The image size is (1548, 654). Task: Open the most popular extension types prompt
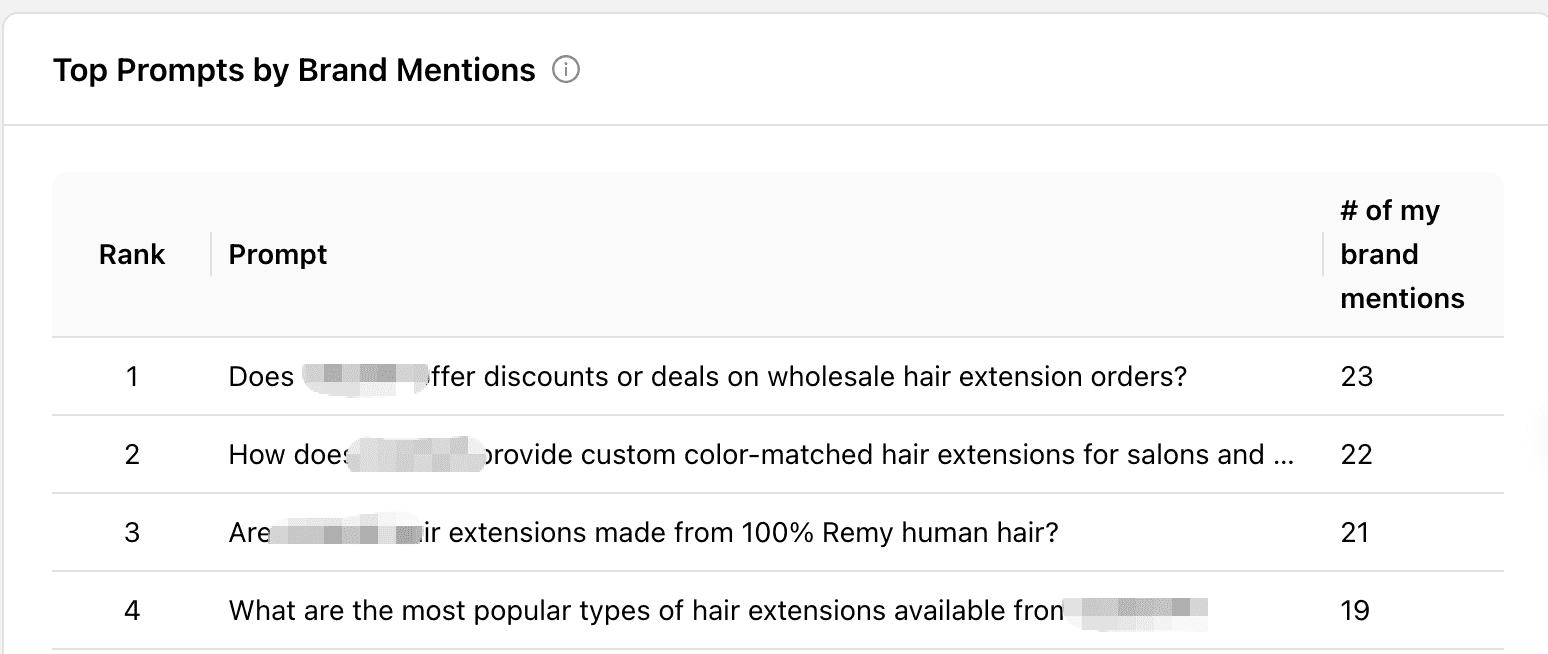click(640, 611)
